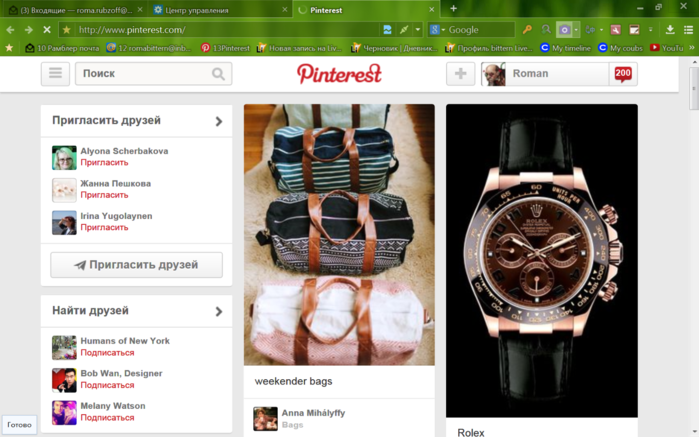This screenshot has height=437, width=699.
Task: Open Anna Mihályffy's profile name
Action: [313, 413]
